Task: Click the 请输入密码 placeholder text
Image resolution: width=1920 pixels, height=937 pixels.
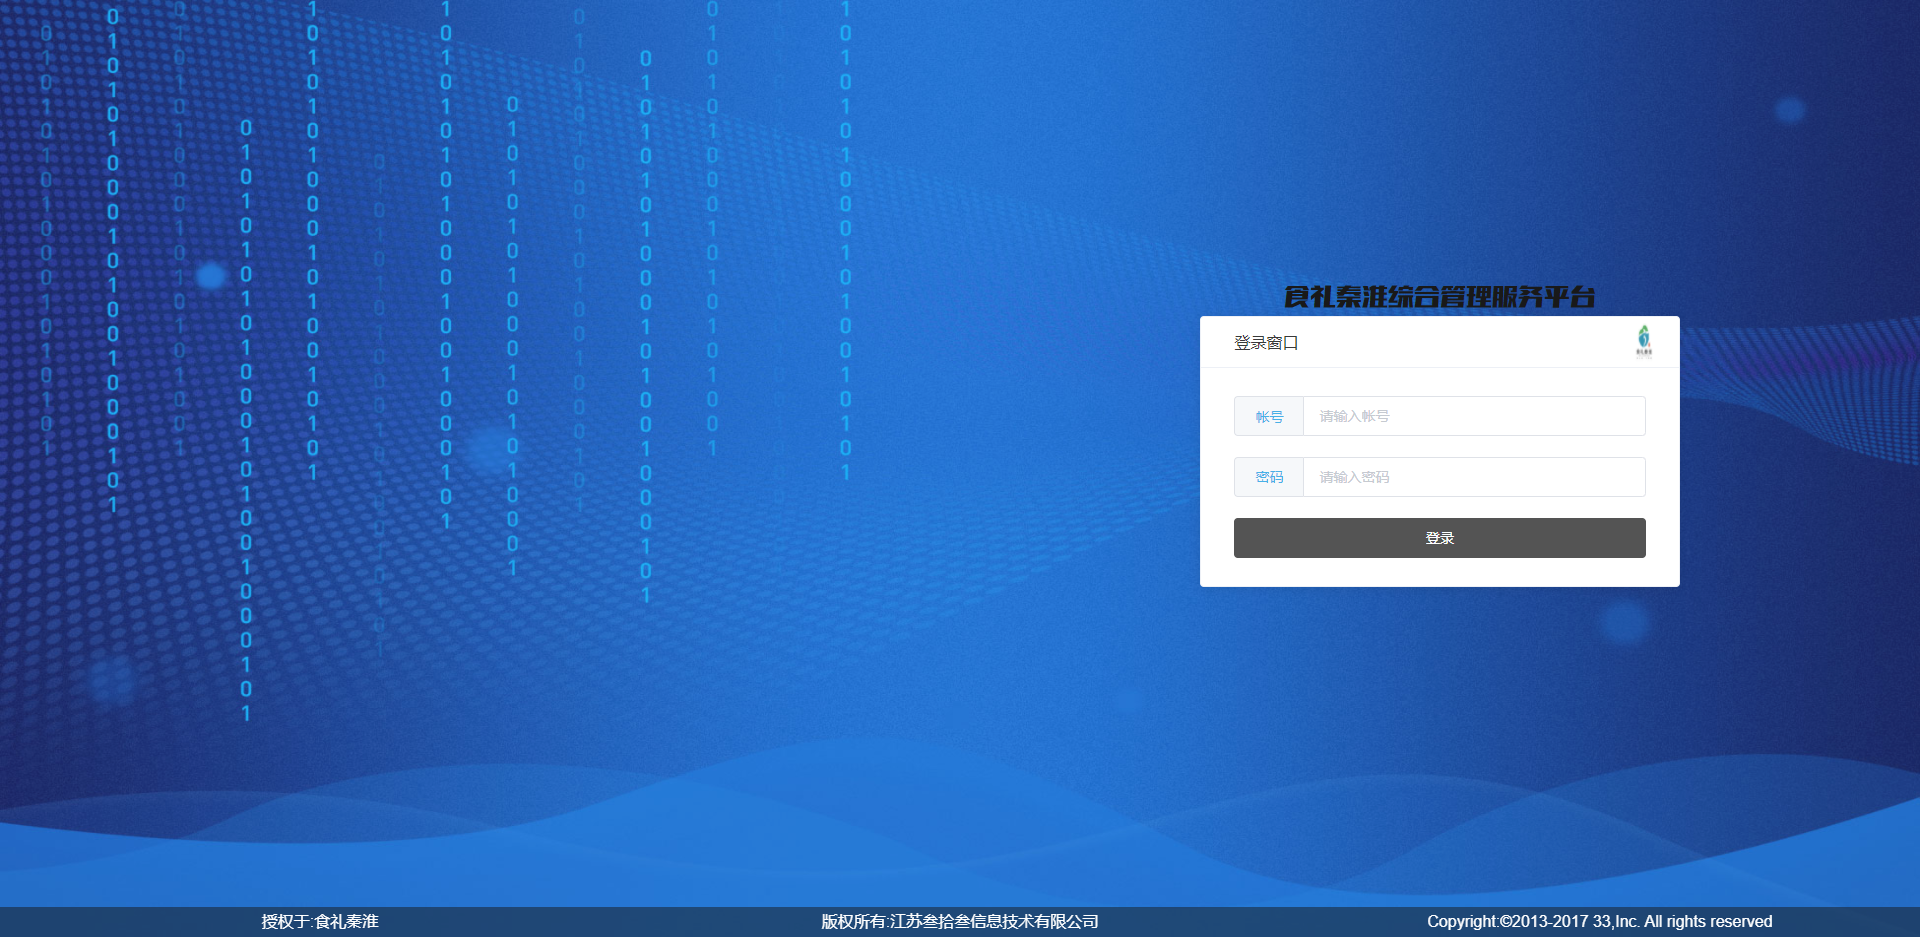Action: pyautogui.click(x=1354, y=477)
